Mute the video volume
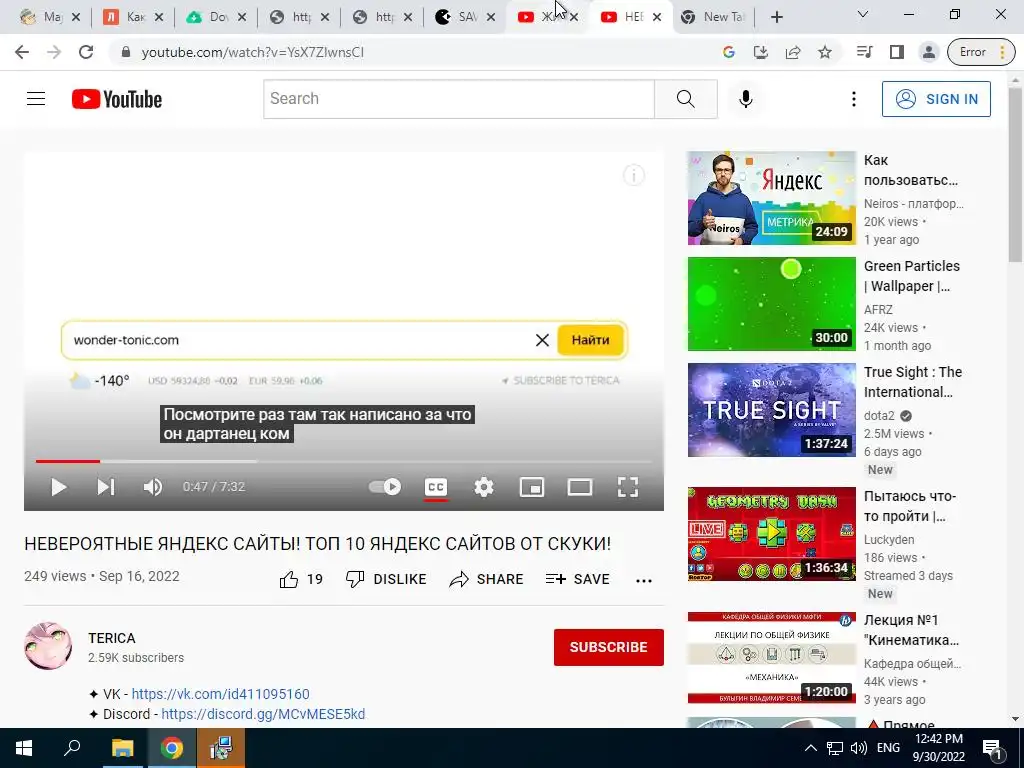This screenshot has height=768, width=1024. click(152, 487)
